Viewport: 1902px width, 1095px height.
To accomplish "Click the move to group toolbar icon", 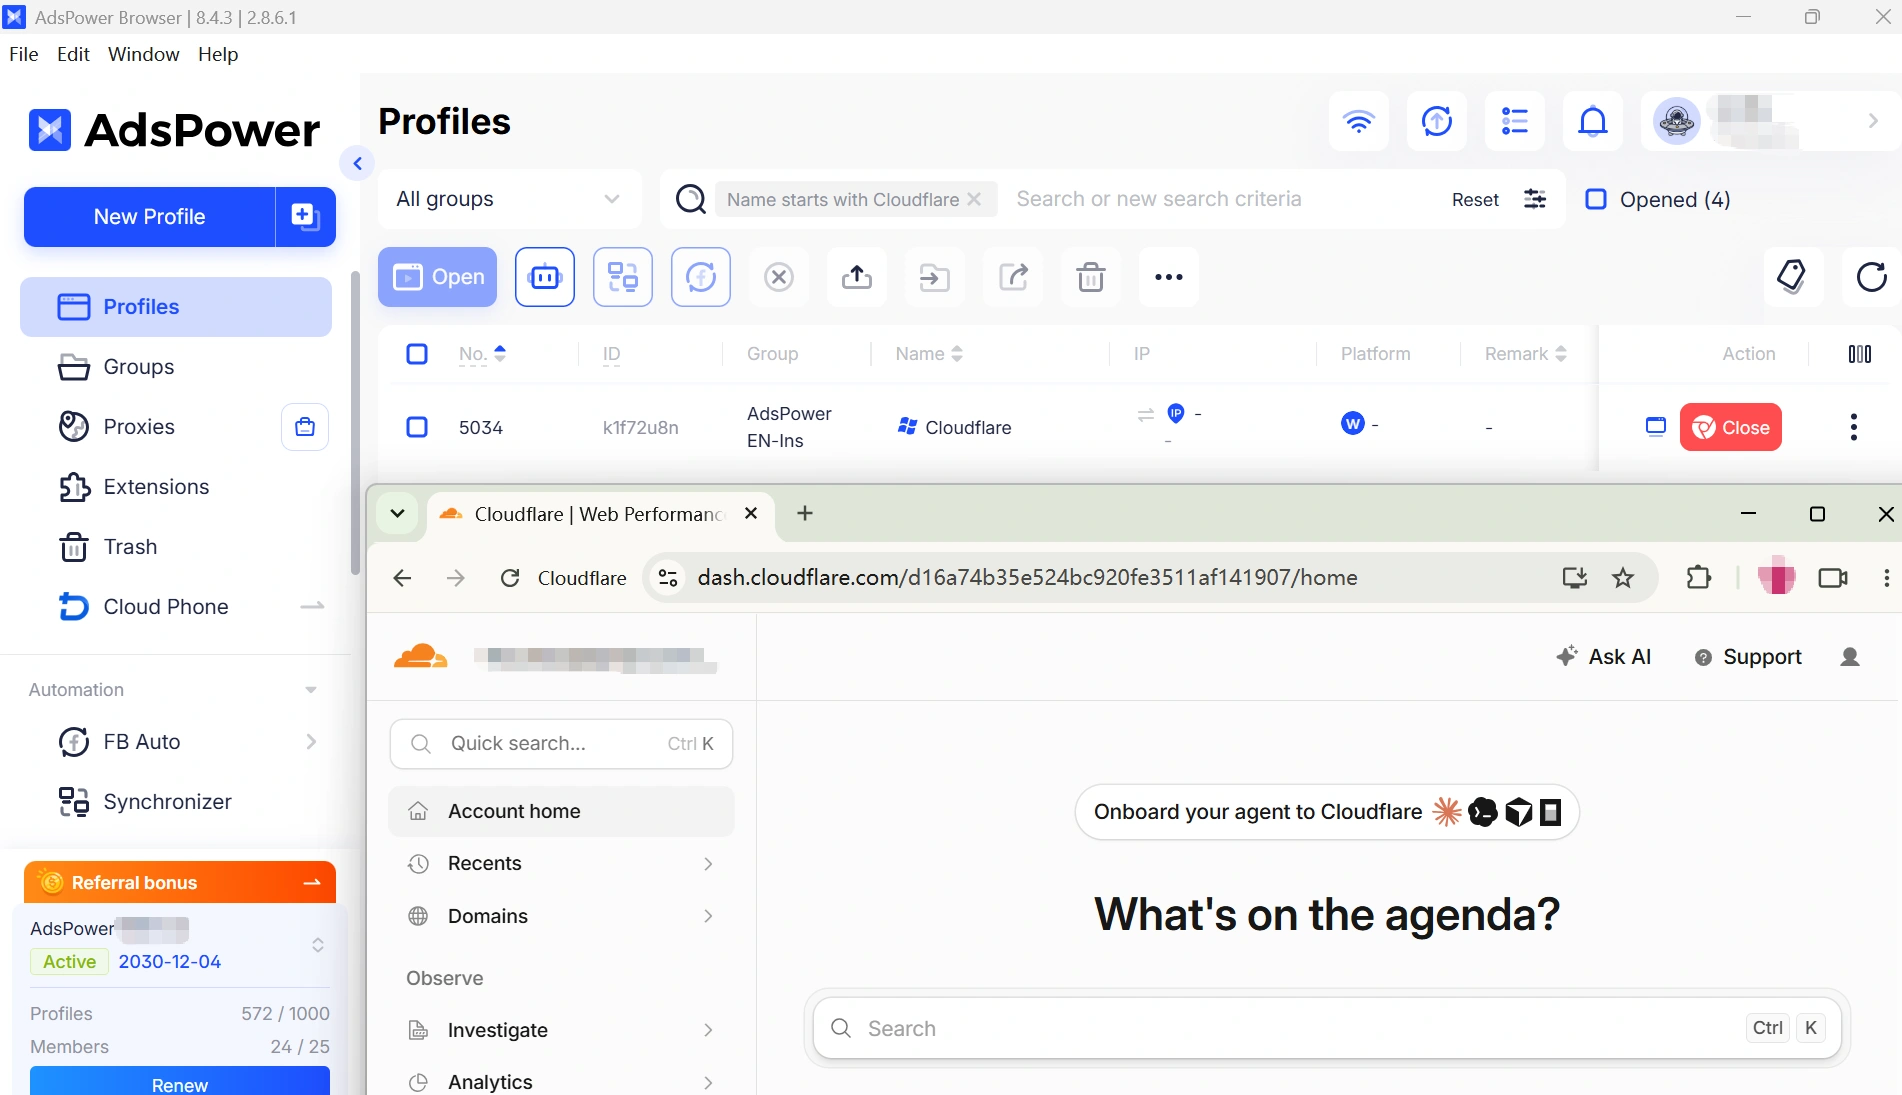I will coord(935,277).
